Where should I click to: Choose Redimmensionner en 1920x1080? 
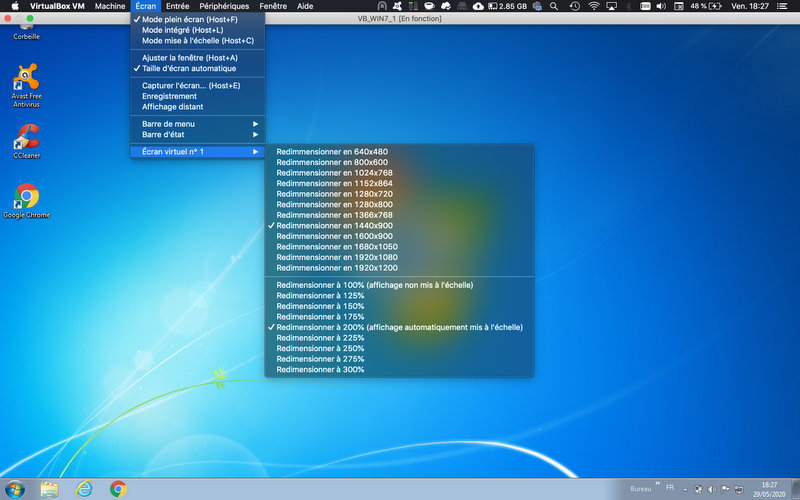click(x=399, y=257)
